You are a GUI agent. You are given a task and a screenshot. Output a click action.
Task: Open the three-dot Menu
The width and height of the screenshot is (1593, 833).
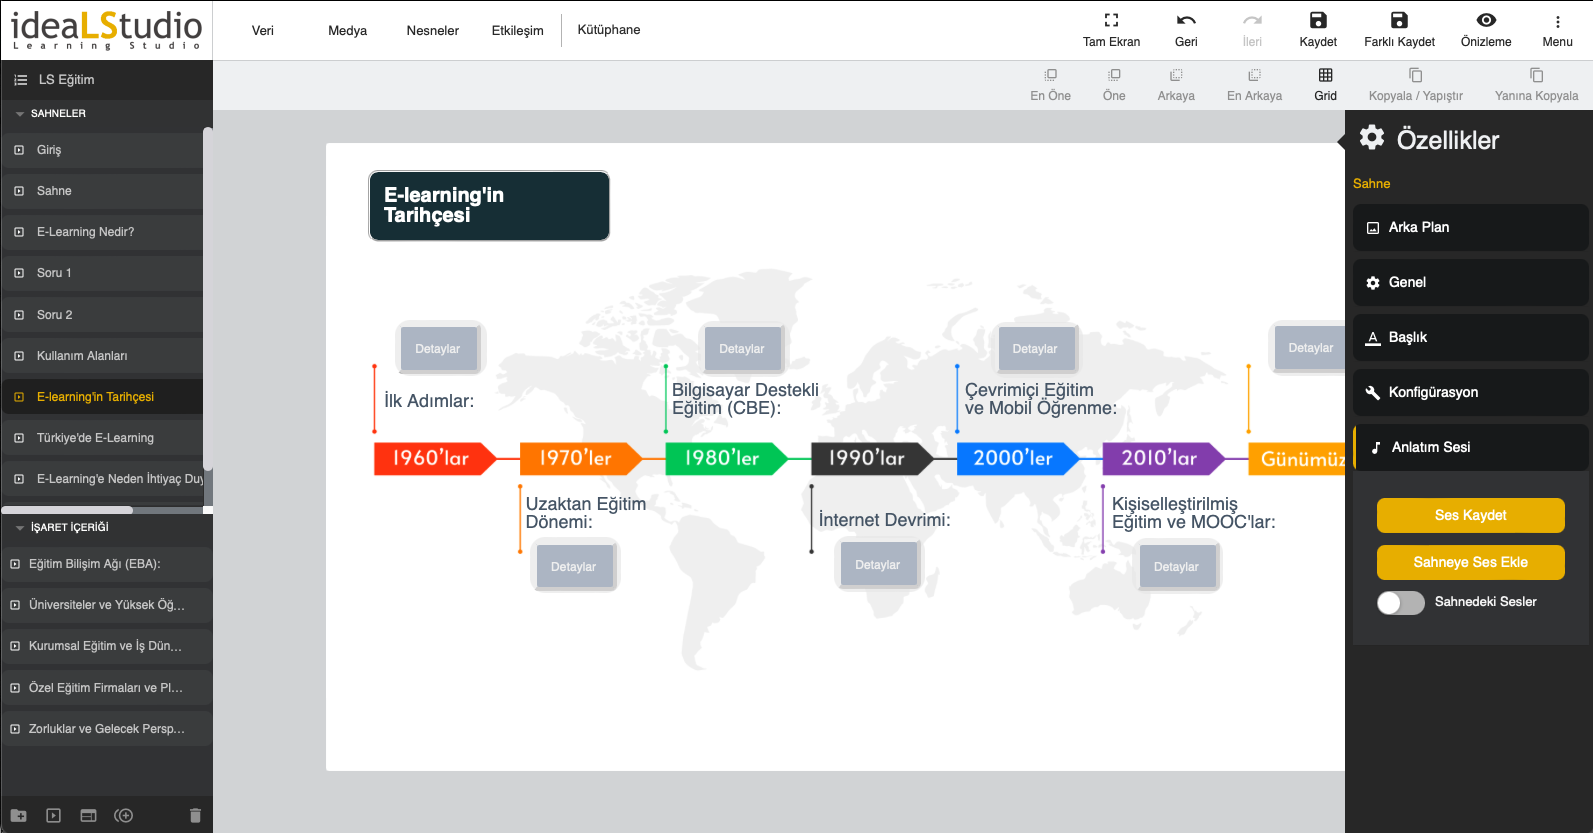coord(1557,21)
